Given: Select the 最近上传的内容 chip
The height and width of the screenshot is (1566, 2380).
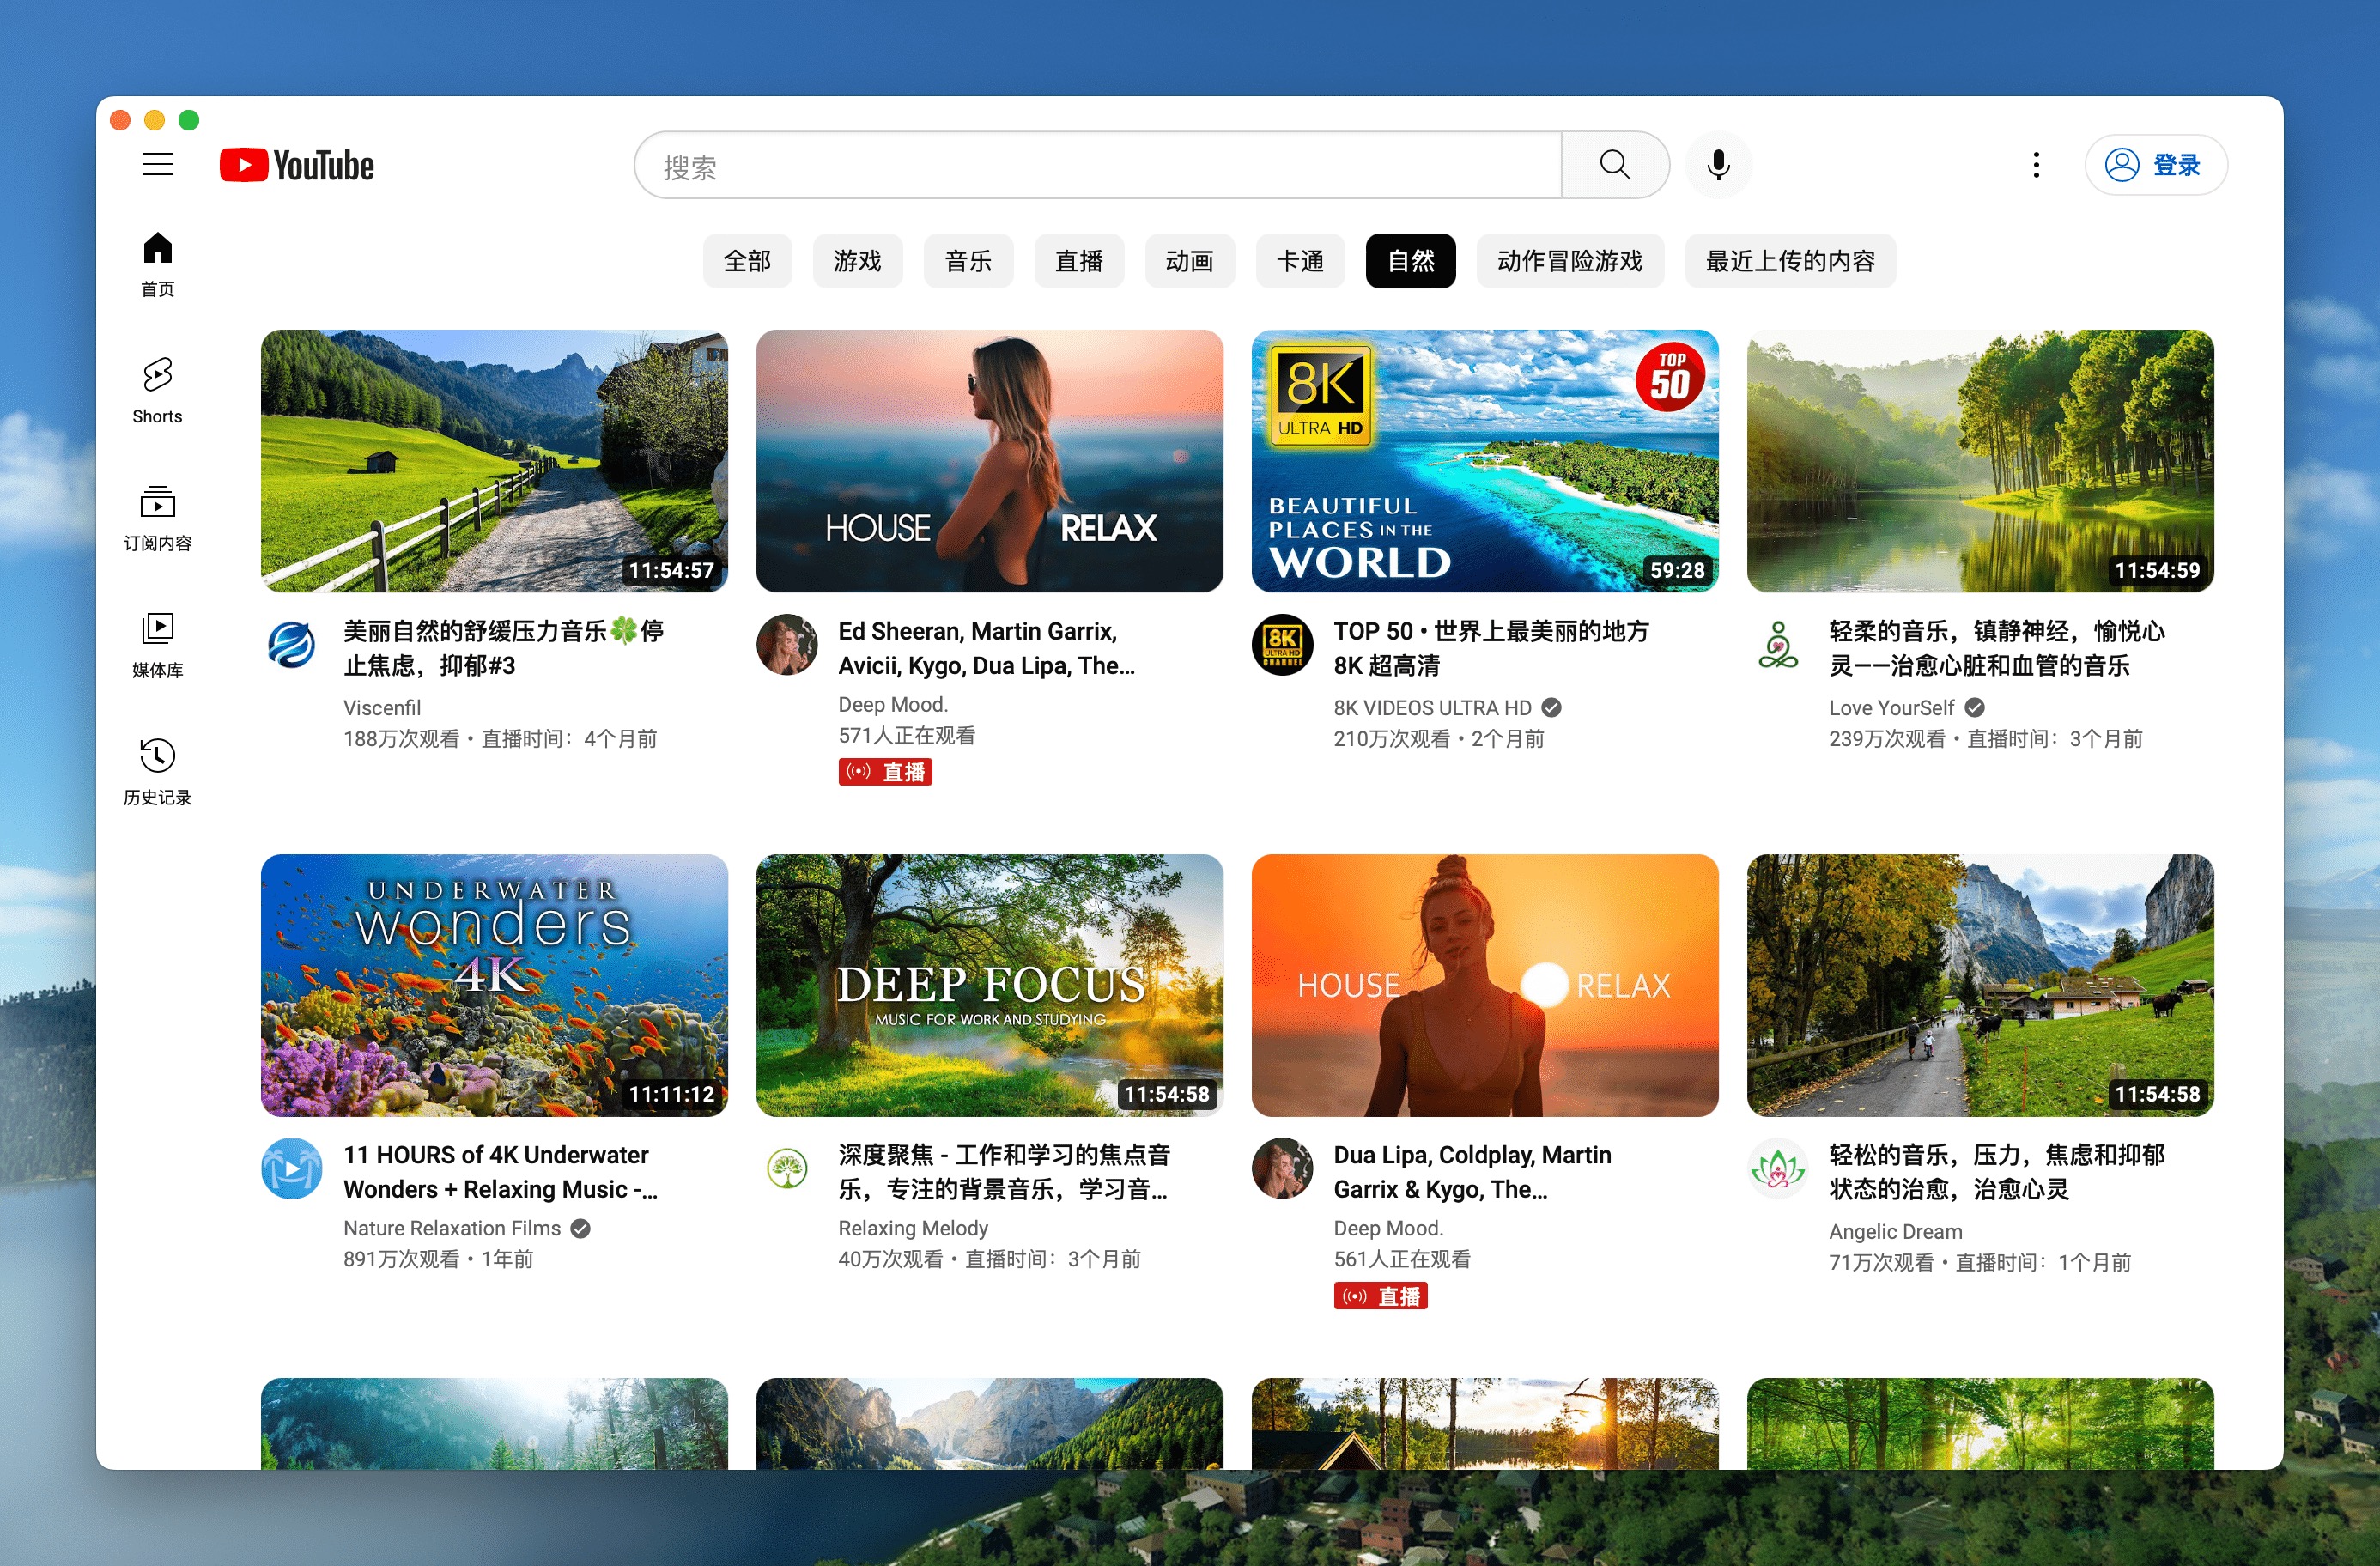Looking at the screenshot, I should [1789, 261].
